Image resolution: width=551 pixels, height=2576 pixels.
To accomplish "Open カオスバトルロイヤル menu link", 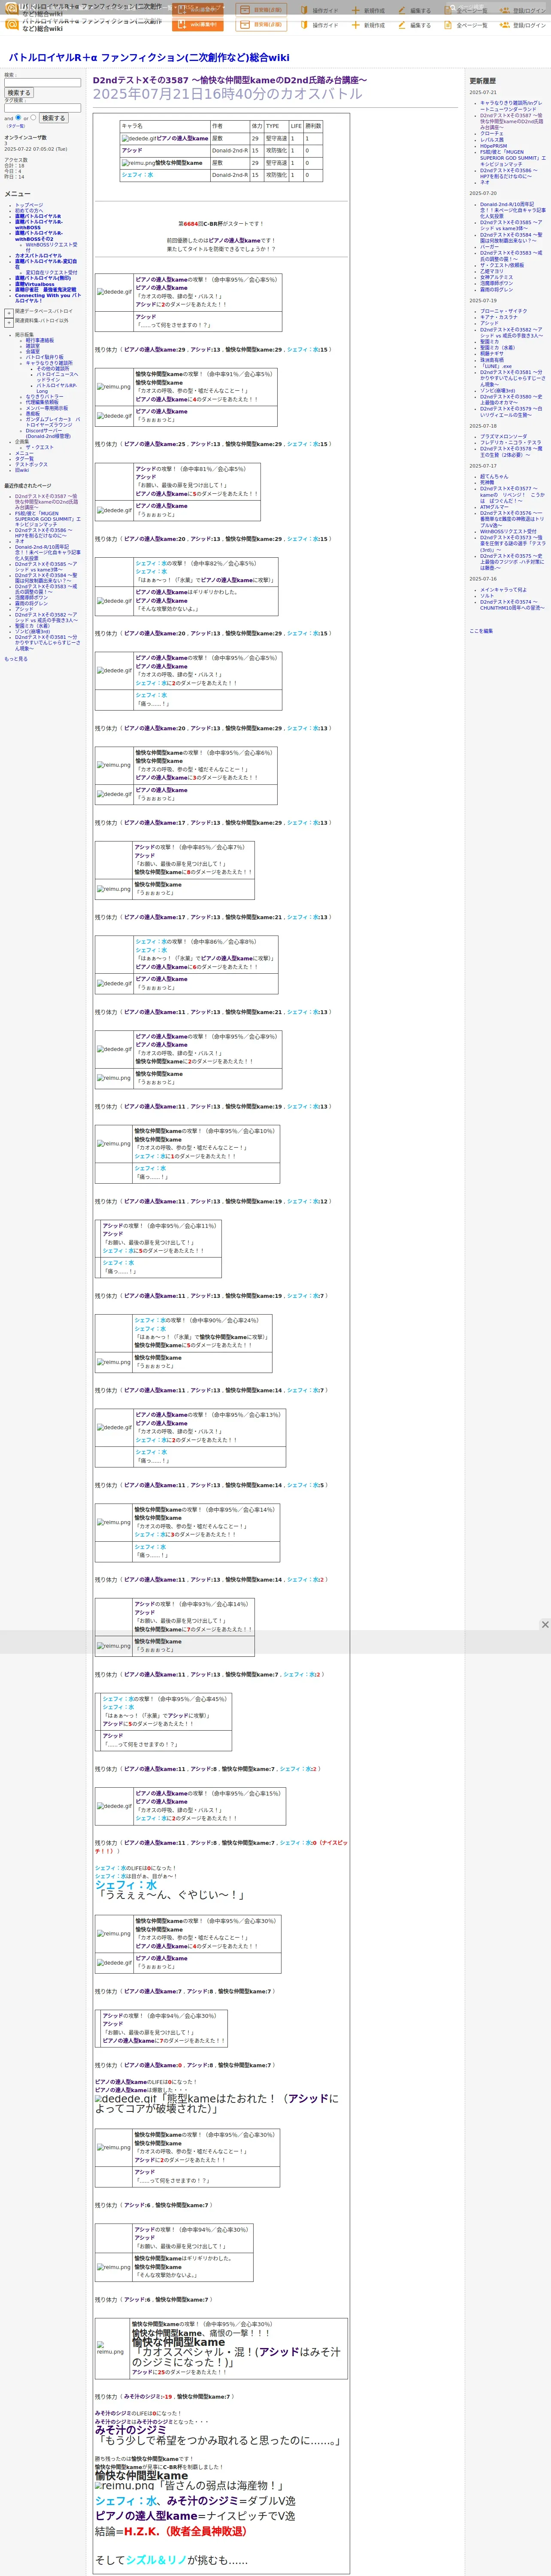I will click(38, 256).
